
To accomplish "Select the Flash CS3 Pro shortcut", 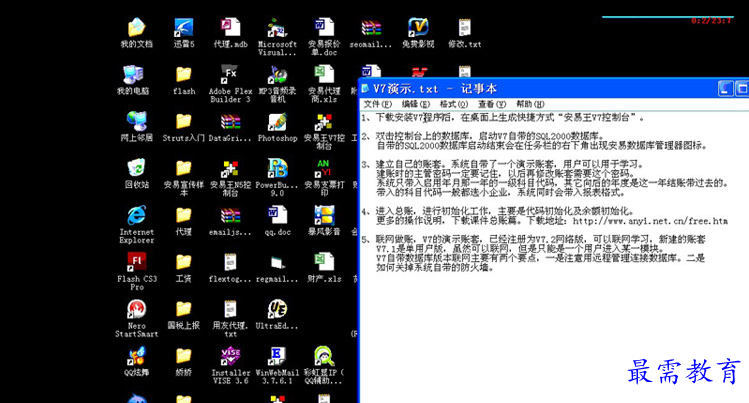I will (136, 262).
